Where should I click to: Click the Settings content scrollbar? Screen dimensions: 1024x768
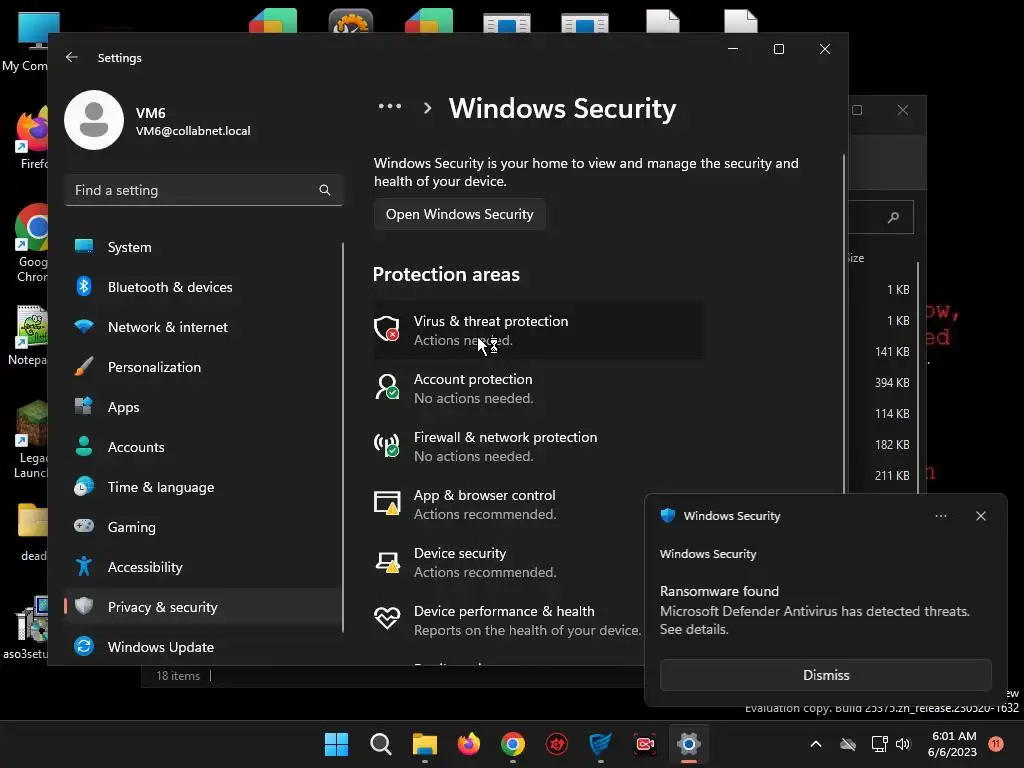point(844,323)
